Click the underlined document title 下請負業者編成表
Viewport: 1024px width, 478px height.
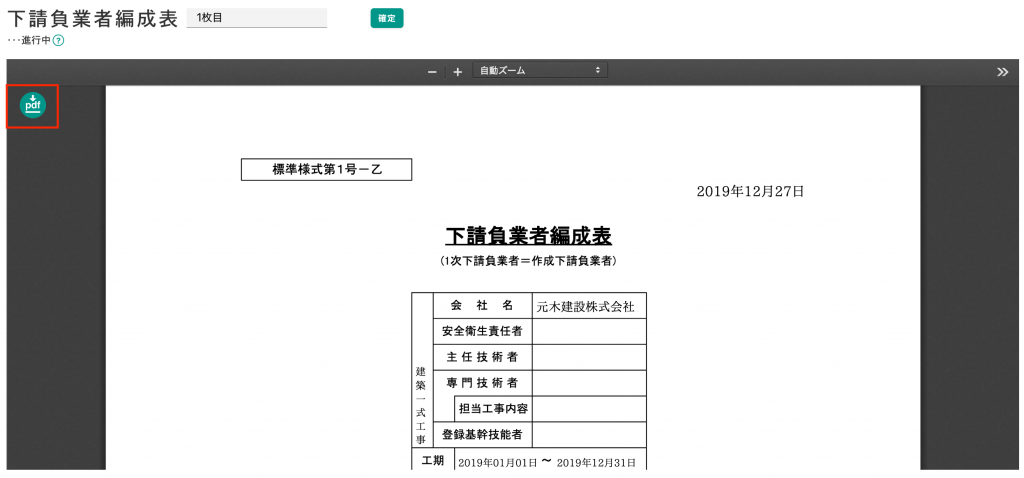[528, 236]
